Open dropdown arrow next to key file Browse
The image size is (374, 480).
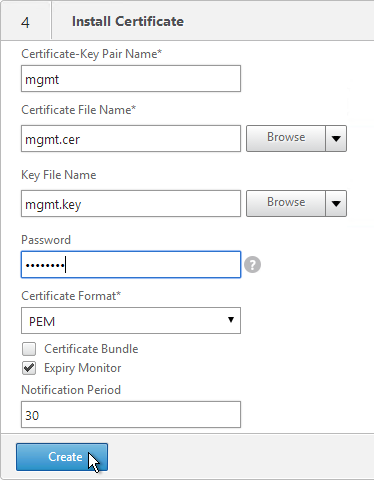(336, 203)
